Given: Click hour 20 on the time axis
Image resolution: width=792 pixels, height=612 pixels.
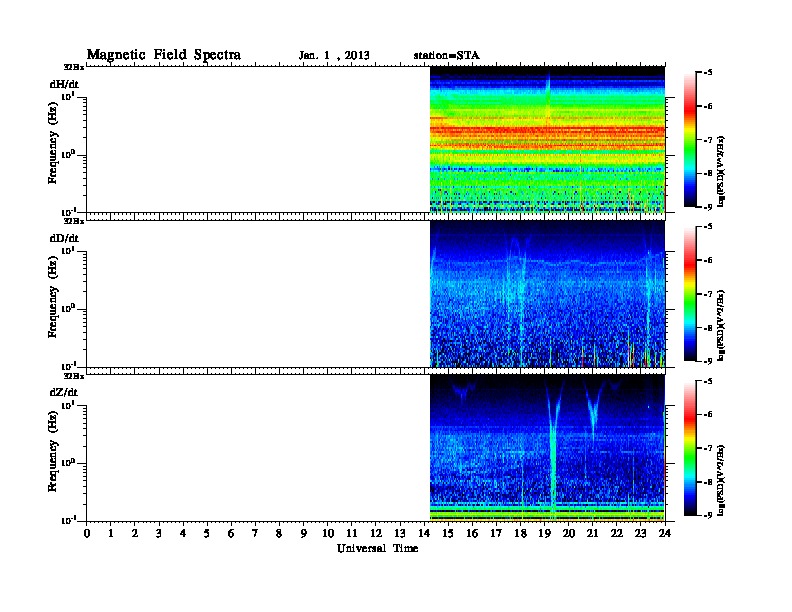Looking at the screenshot, I should click(x=568, y=534).
